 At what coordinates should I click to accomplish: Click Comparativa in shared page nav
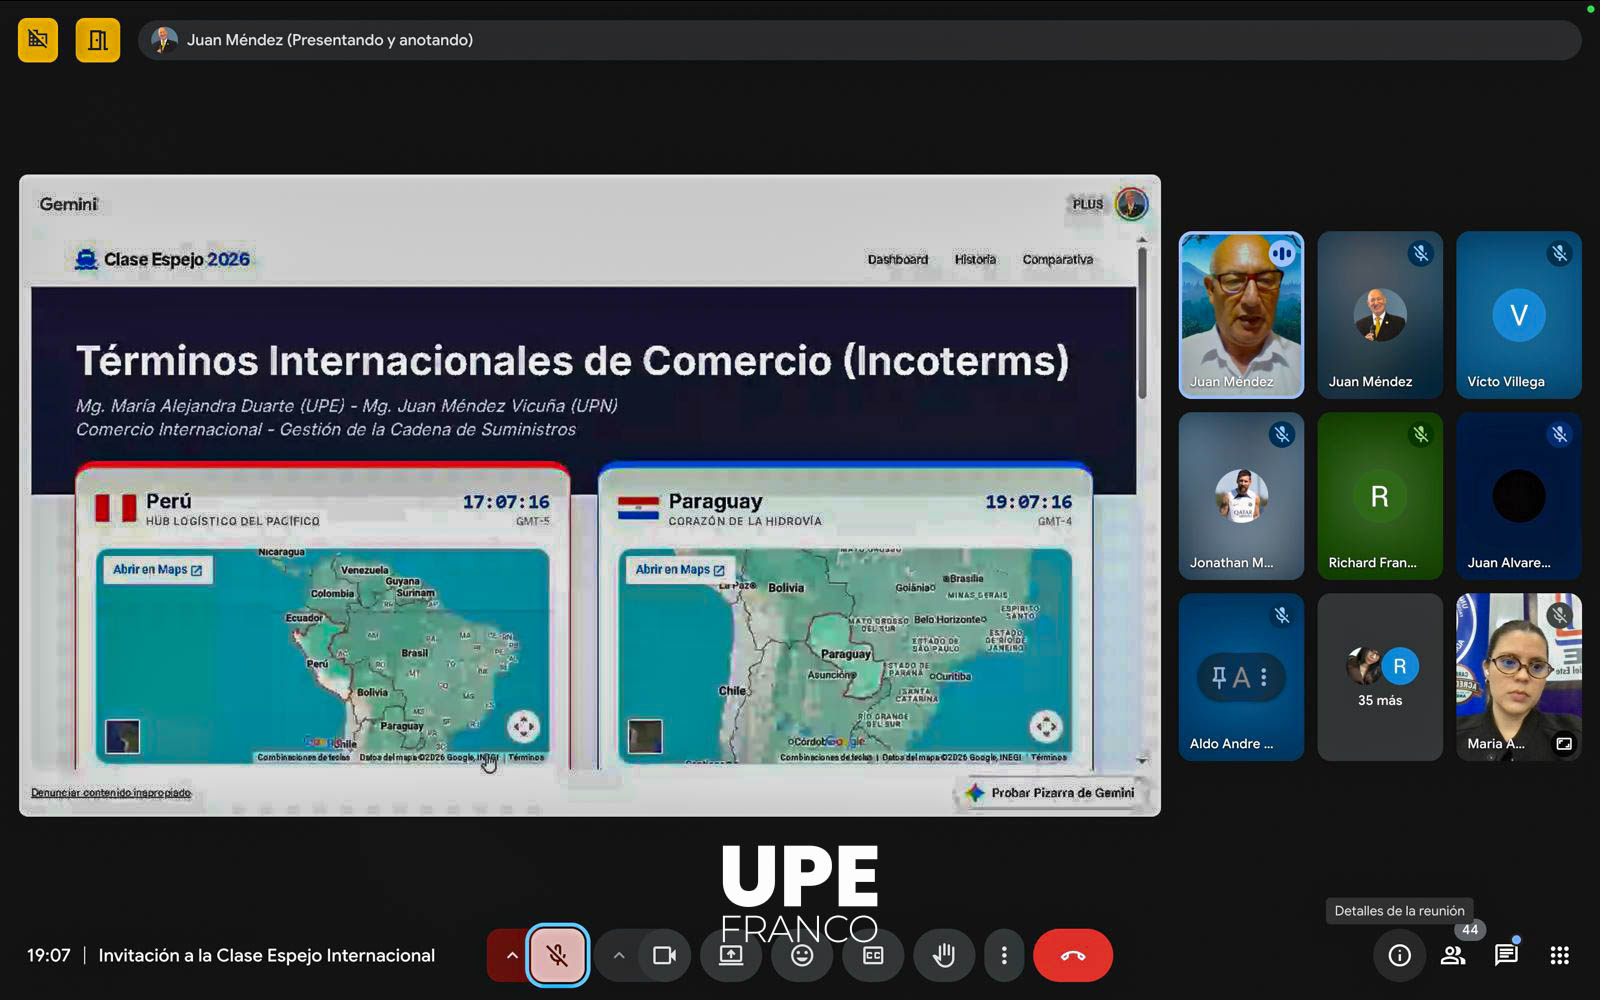point(1057,259)
